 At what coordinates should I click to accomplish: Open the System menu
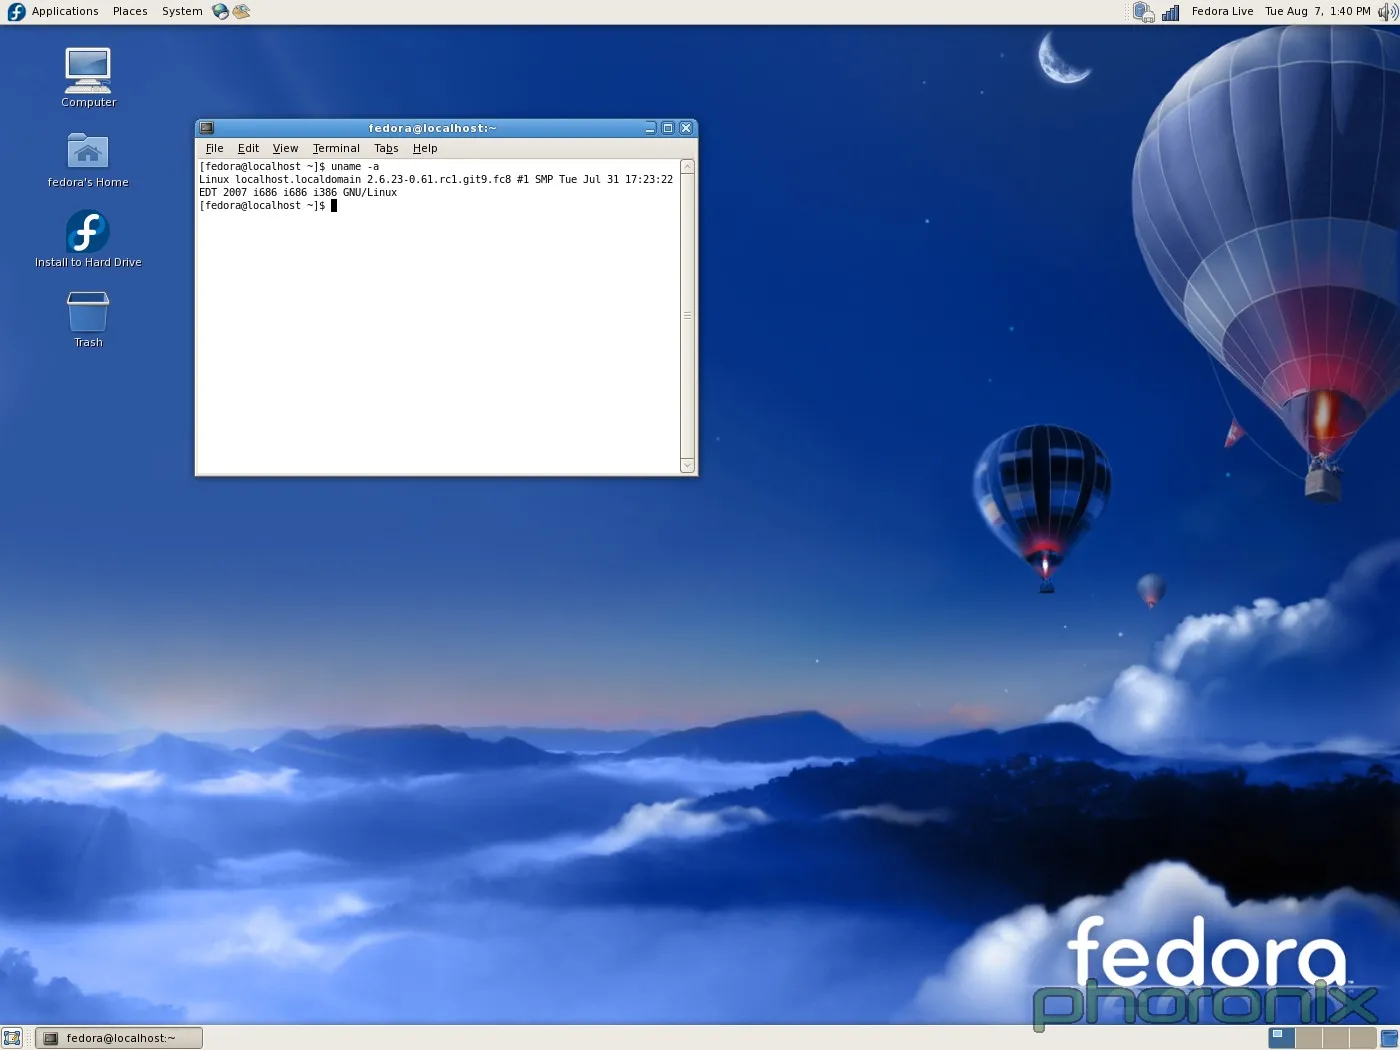[182, 12]
